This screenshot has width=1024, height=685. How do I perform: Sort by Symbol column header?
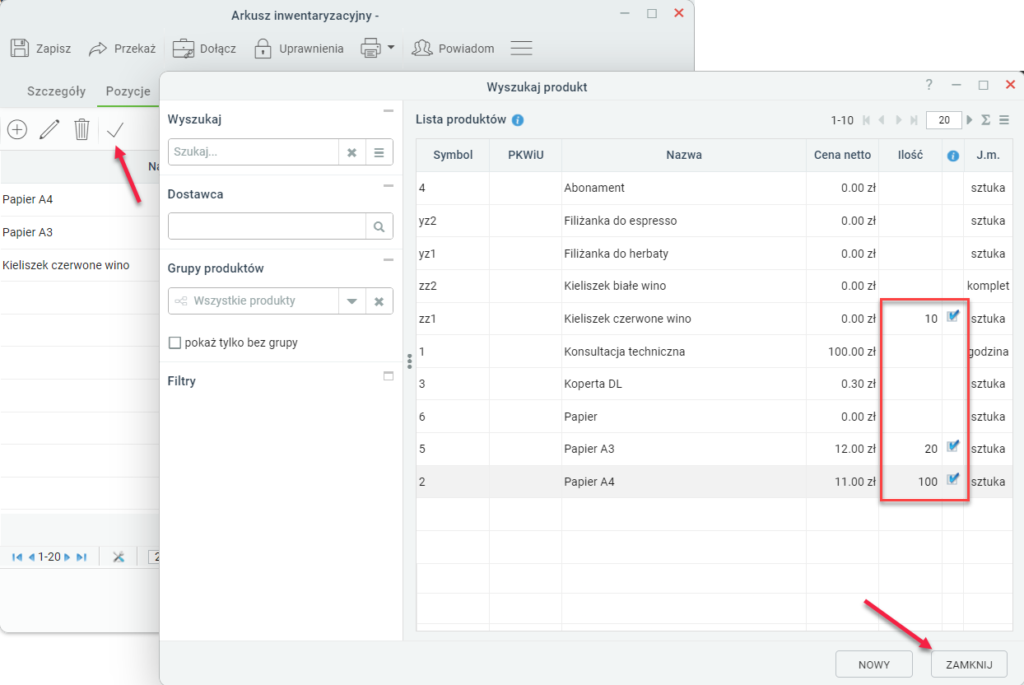tap(453, 155)
